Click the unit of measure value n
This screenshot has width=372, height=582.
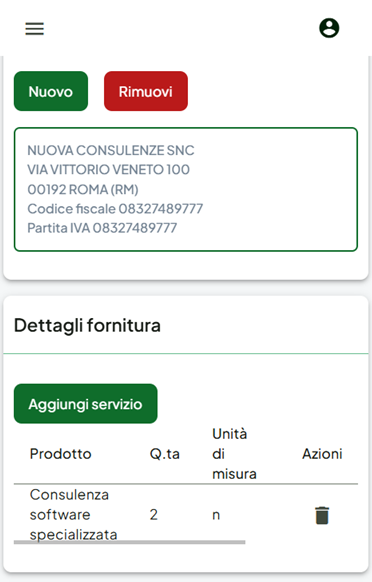click(216, 515)
